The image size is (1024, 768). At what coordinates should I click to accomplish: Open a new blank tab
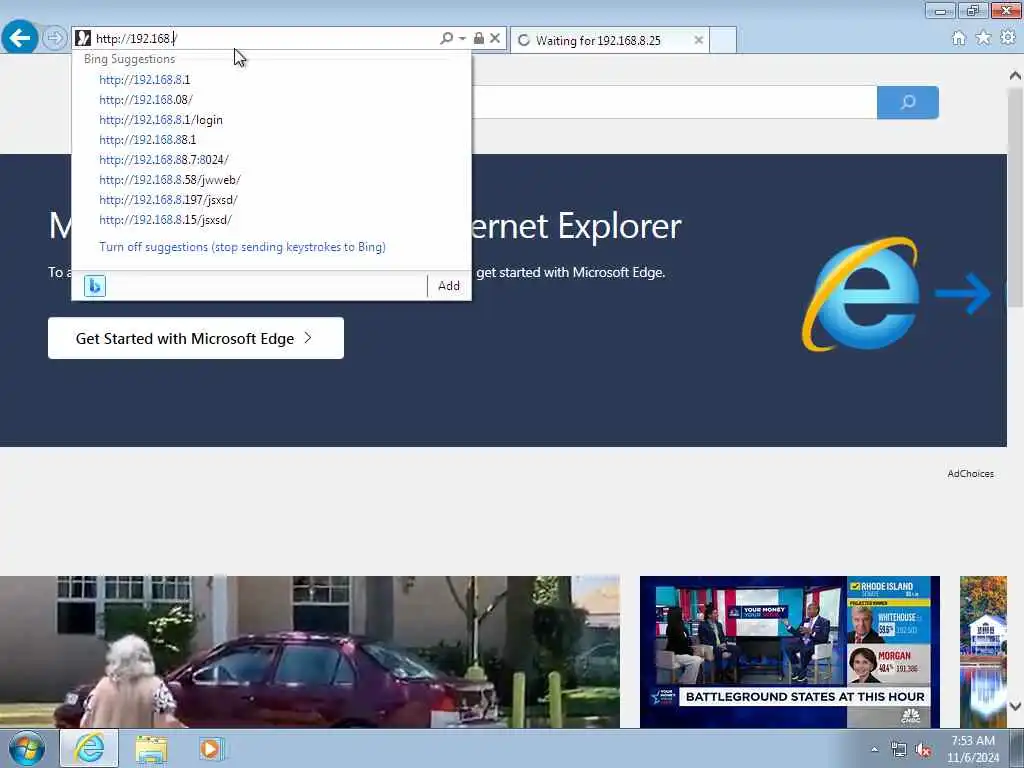click(x=723, y=40)
